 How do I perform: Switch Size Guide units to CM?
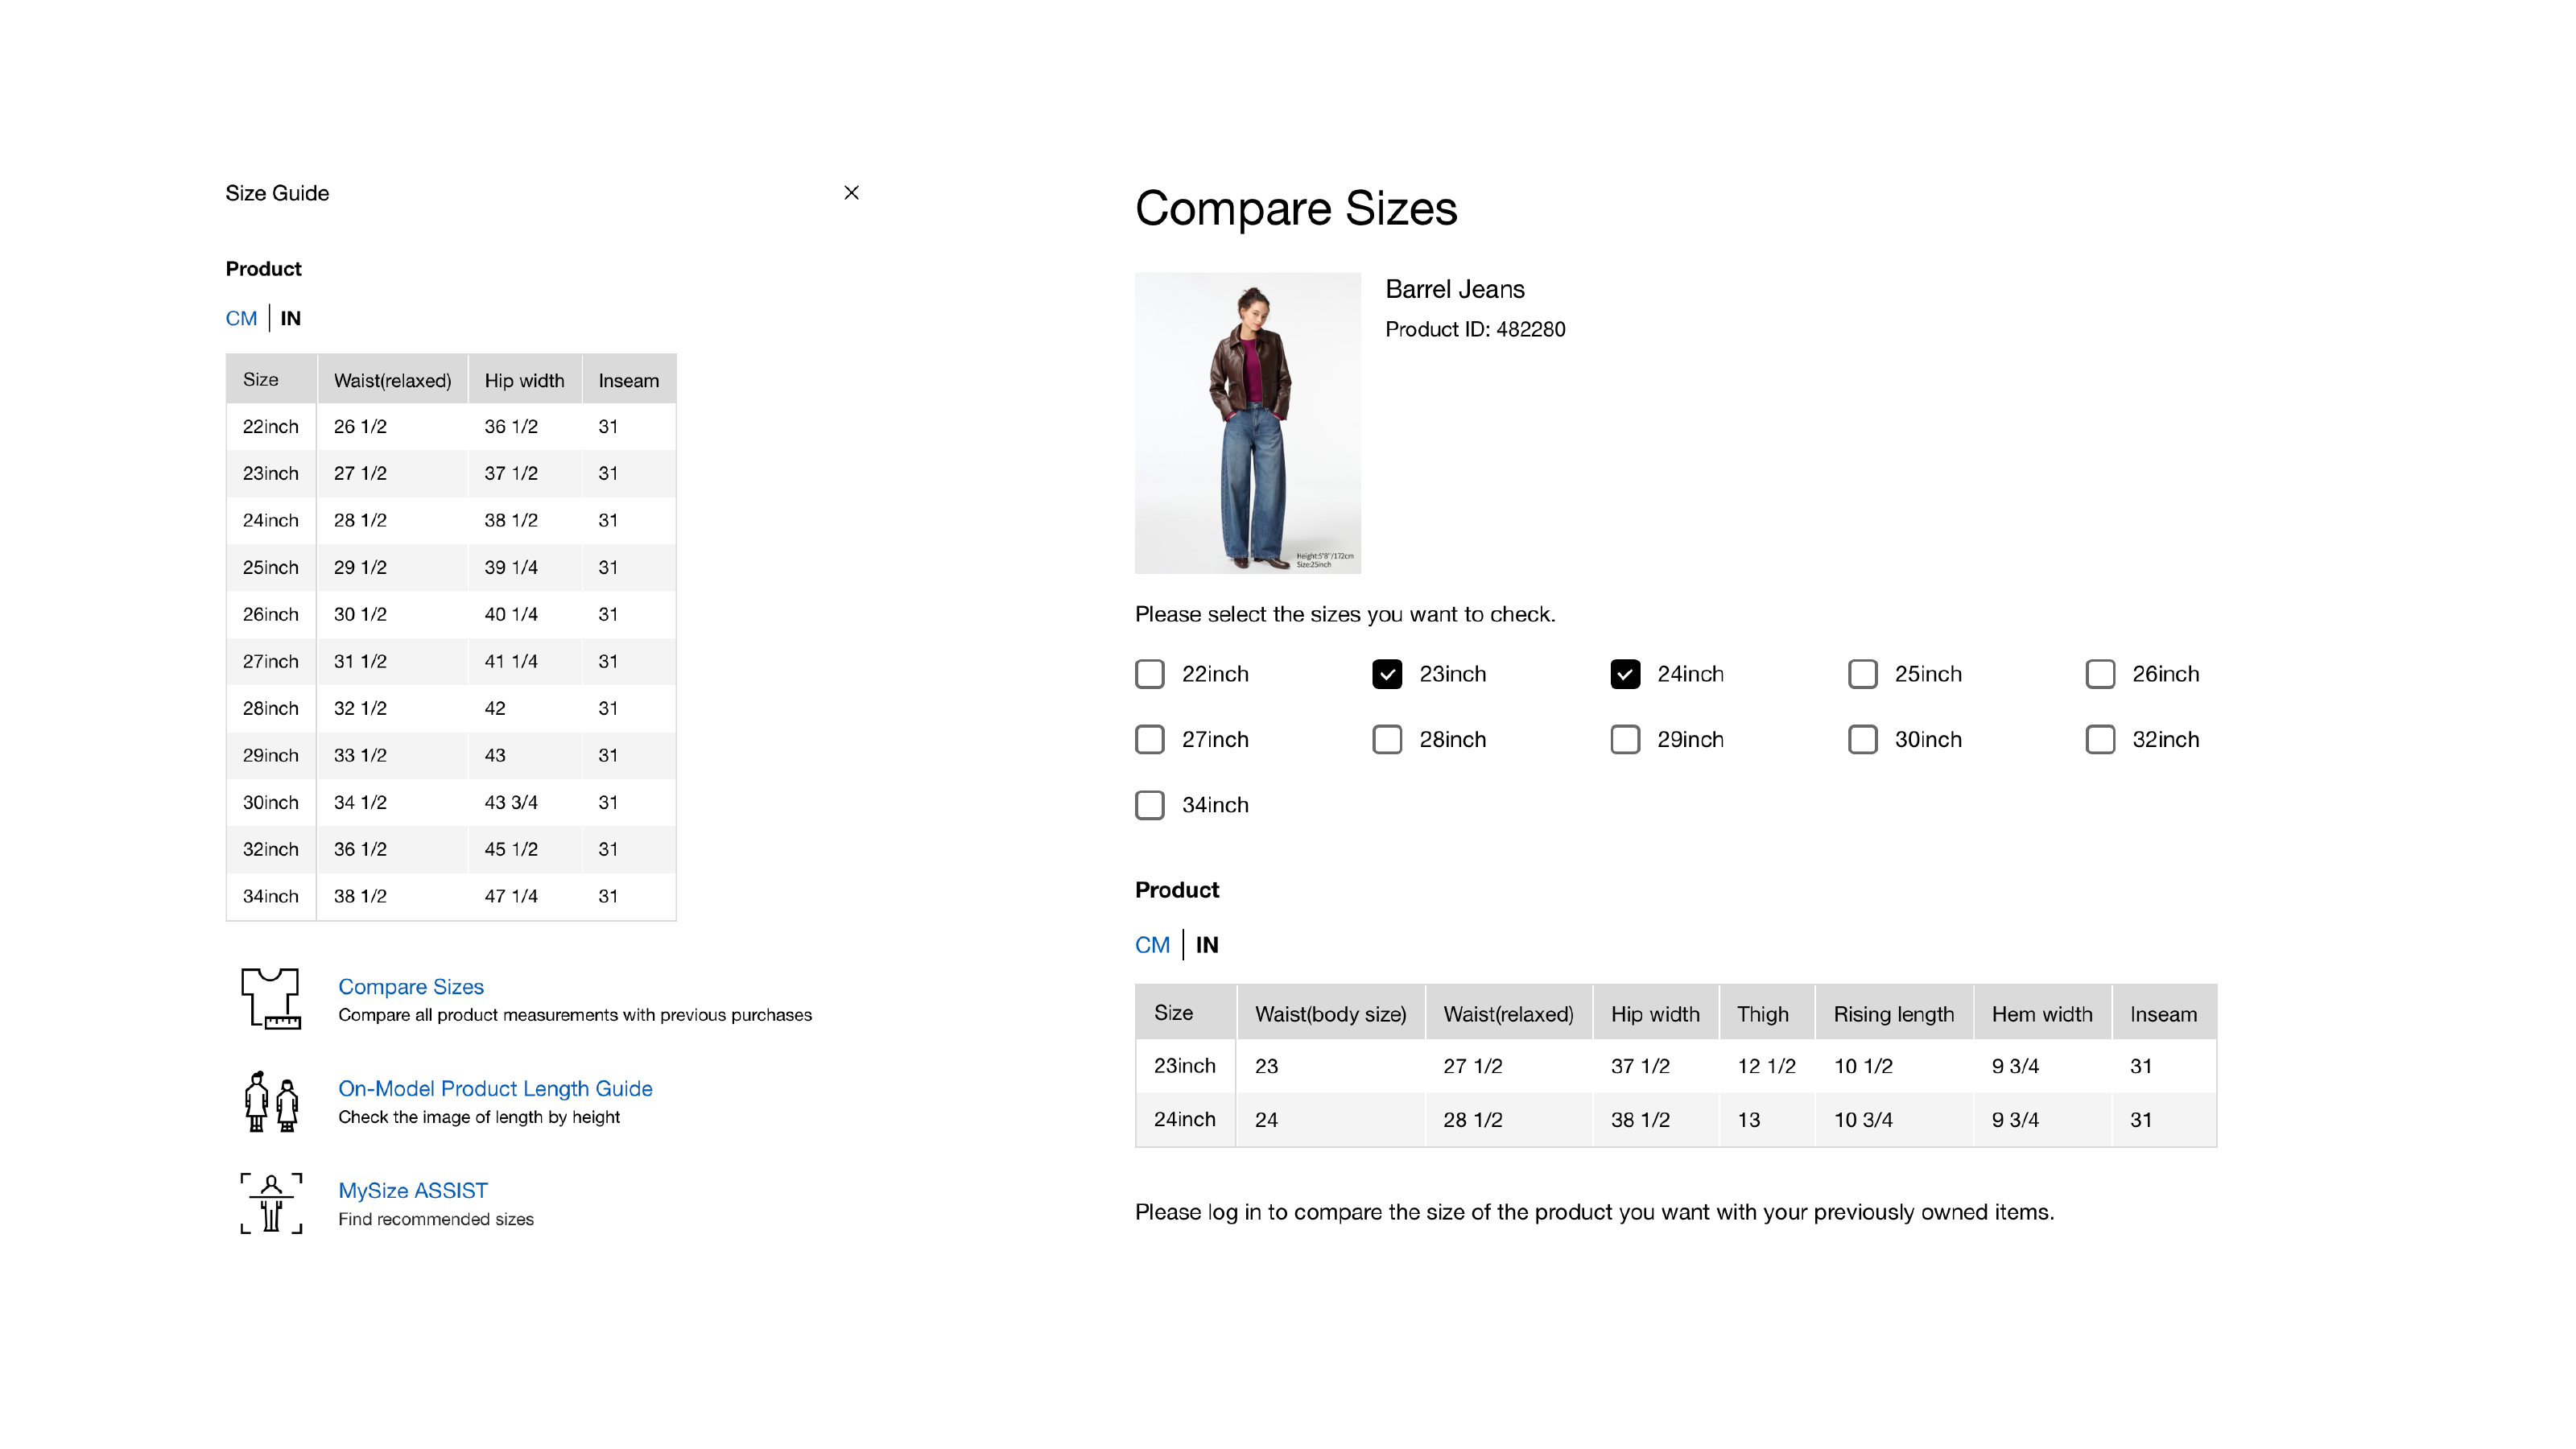pos(241,318)
